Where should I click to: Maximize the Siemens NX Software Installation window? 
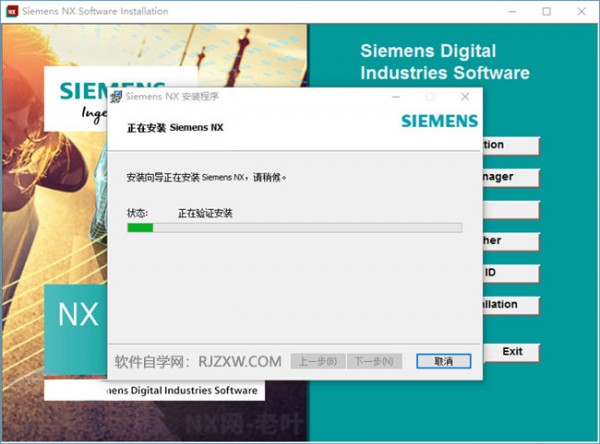[x=547, y=11]
